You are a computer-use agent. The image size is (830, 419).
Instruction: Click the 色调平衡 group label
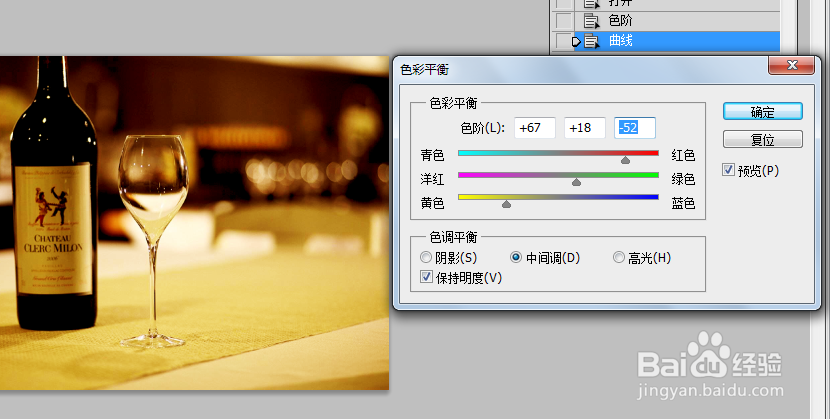coord(454,237)
